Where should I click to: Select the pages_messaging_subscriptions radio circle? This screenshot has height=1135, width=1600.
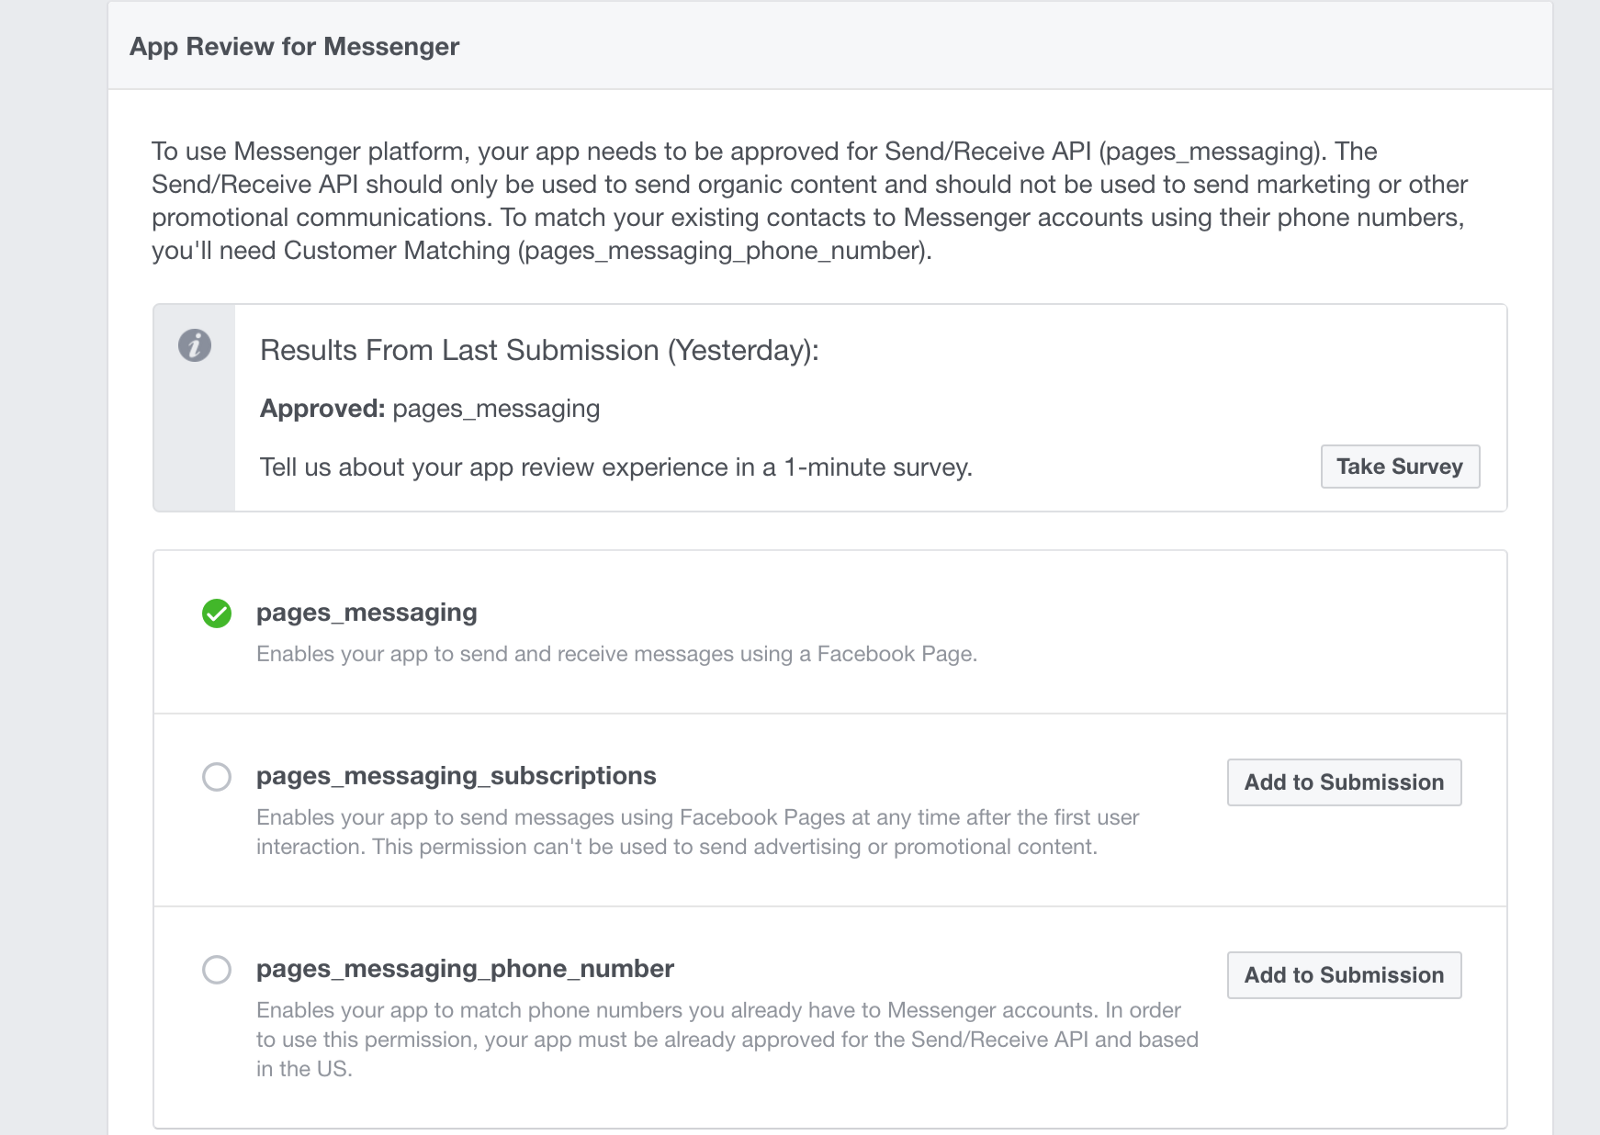(x=217, y=777)
